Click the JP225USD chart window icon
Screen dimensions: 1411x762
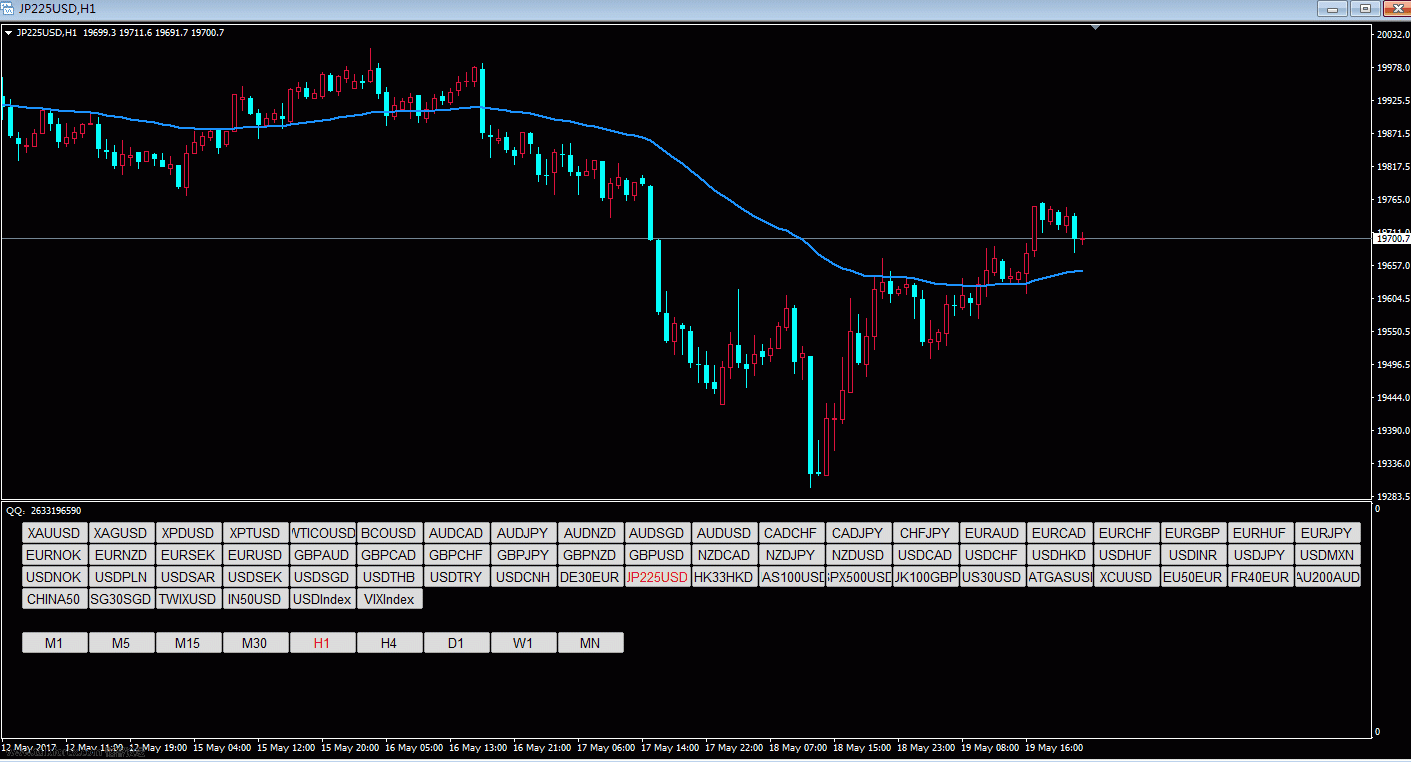tap(9, 8)
